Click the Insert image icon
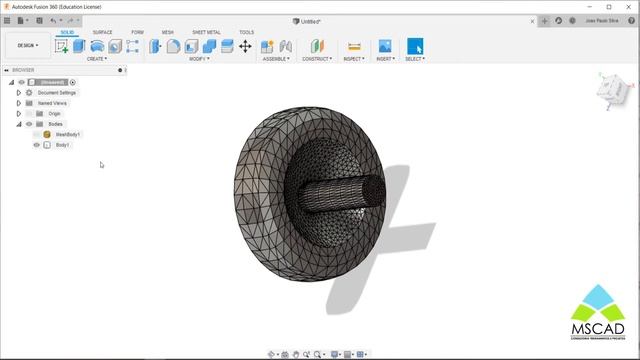Image resolution: width=640 pixels, height=360 pixels. coord(385,46)
